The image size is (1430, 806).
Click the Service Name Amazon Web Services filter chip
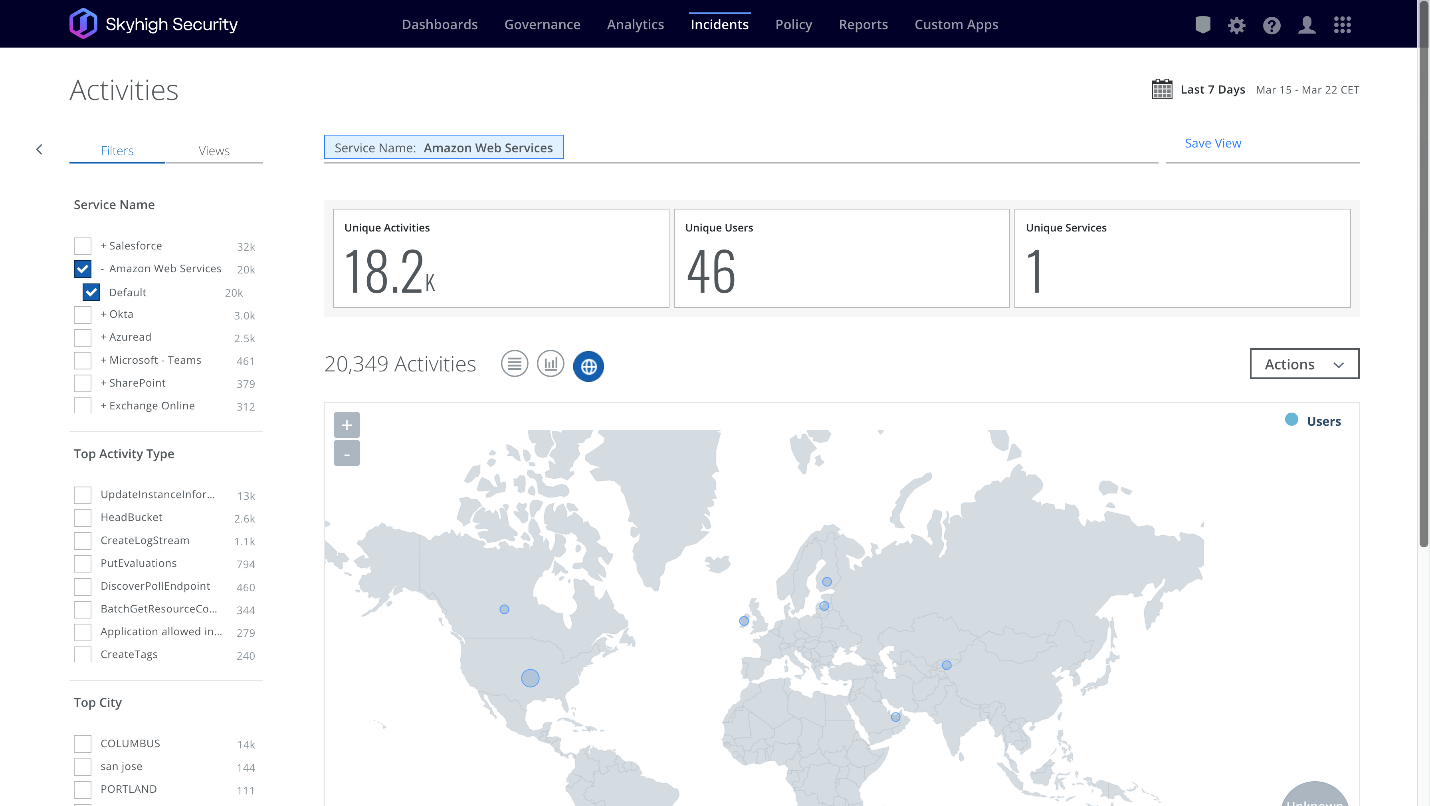coord(444,148)
